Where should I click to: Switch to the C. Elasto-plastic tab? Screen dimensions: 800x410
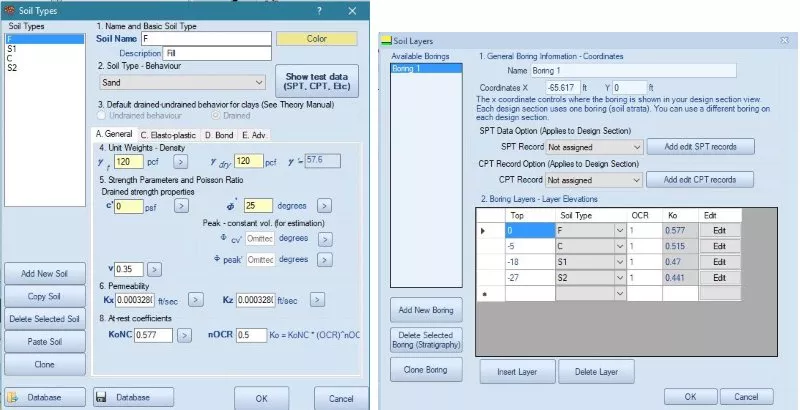tap(168, 135)
